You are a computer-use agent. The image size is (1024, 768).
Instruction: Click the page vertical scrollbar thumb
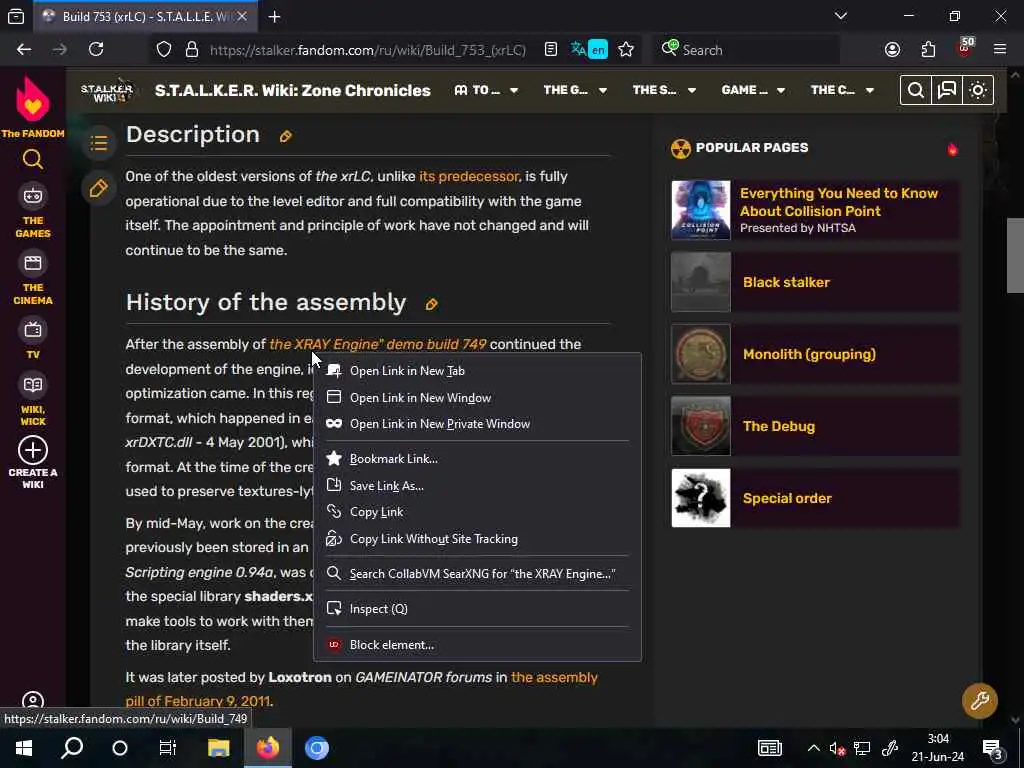point(1015,255)
